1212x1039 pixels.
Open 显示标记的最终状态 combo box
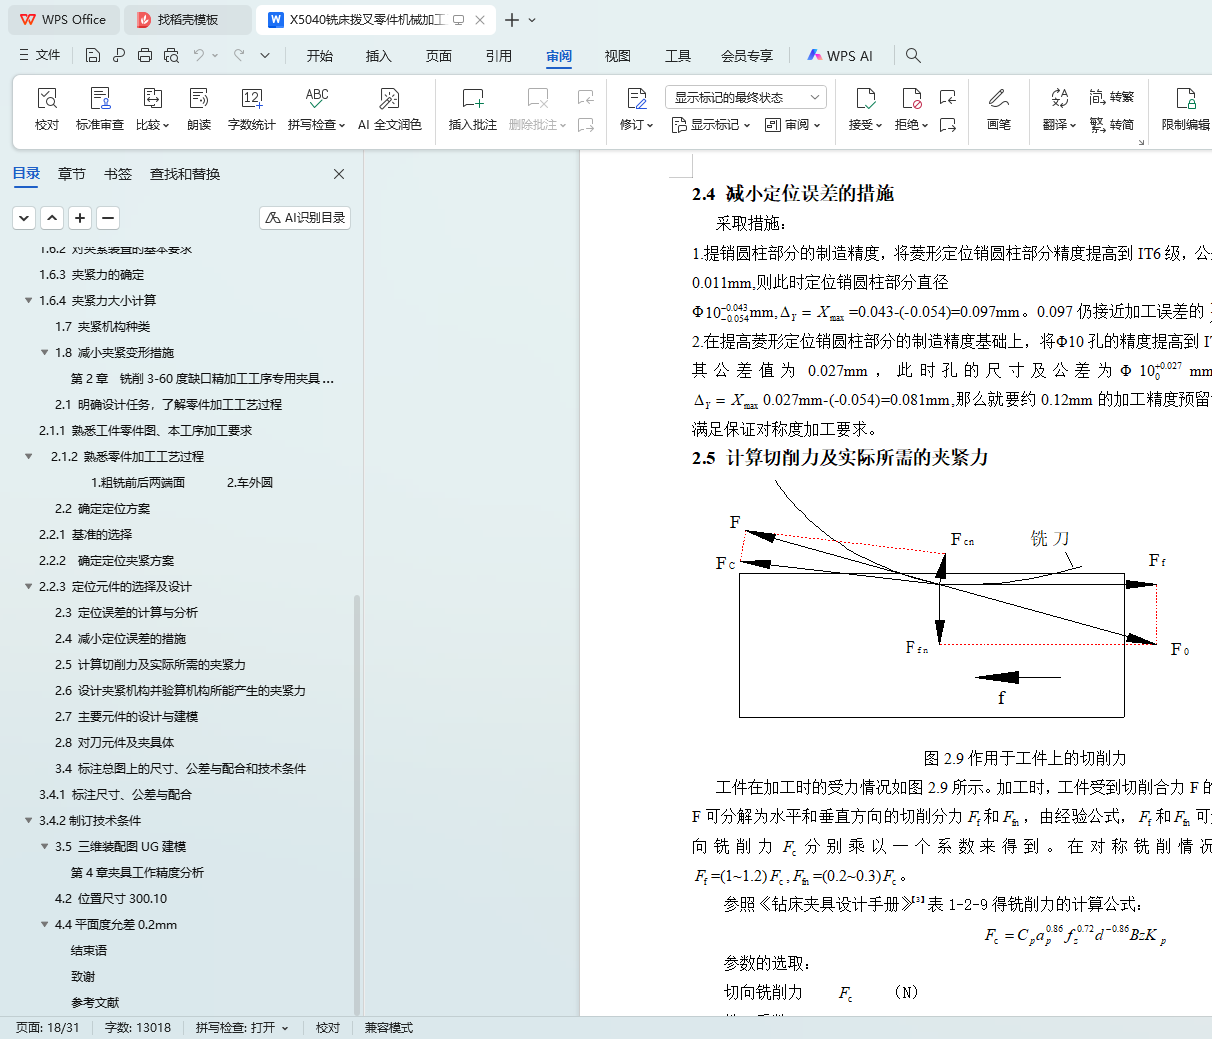click(x=745, y=97)
